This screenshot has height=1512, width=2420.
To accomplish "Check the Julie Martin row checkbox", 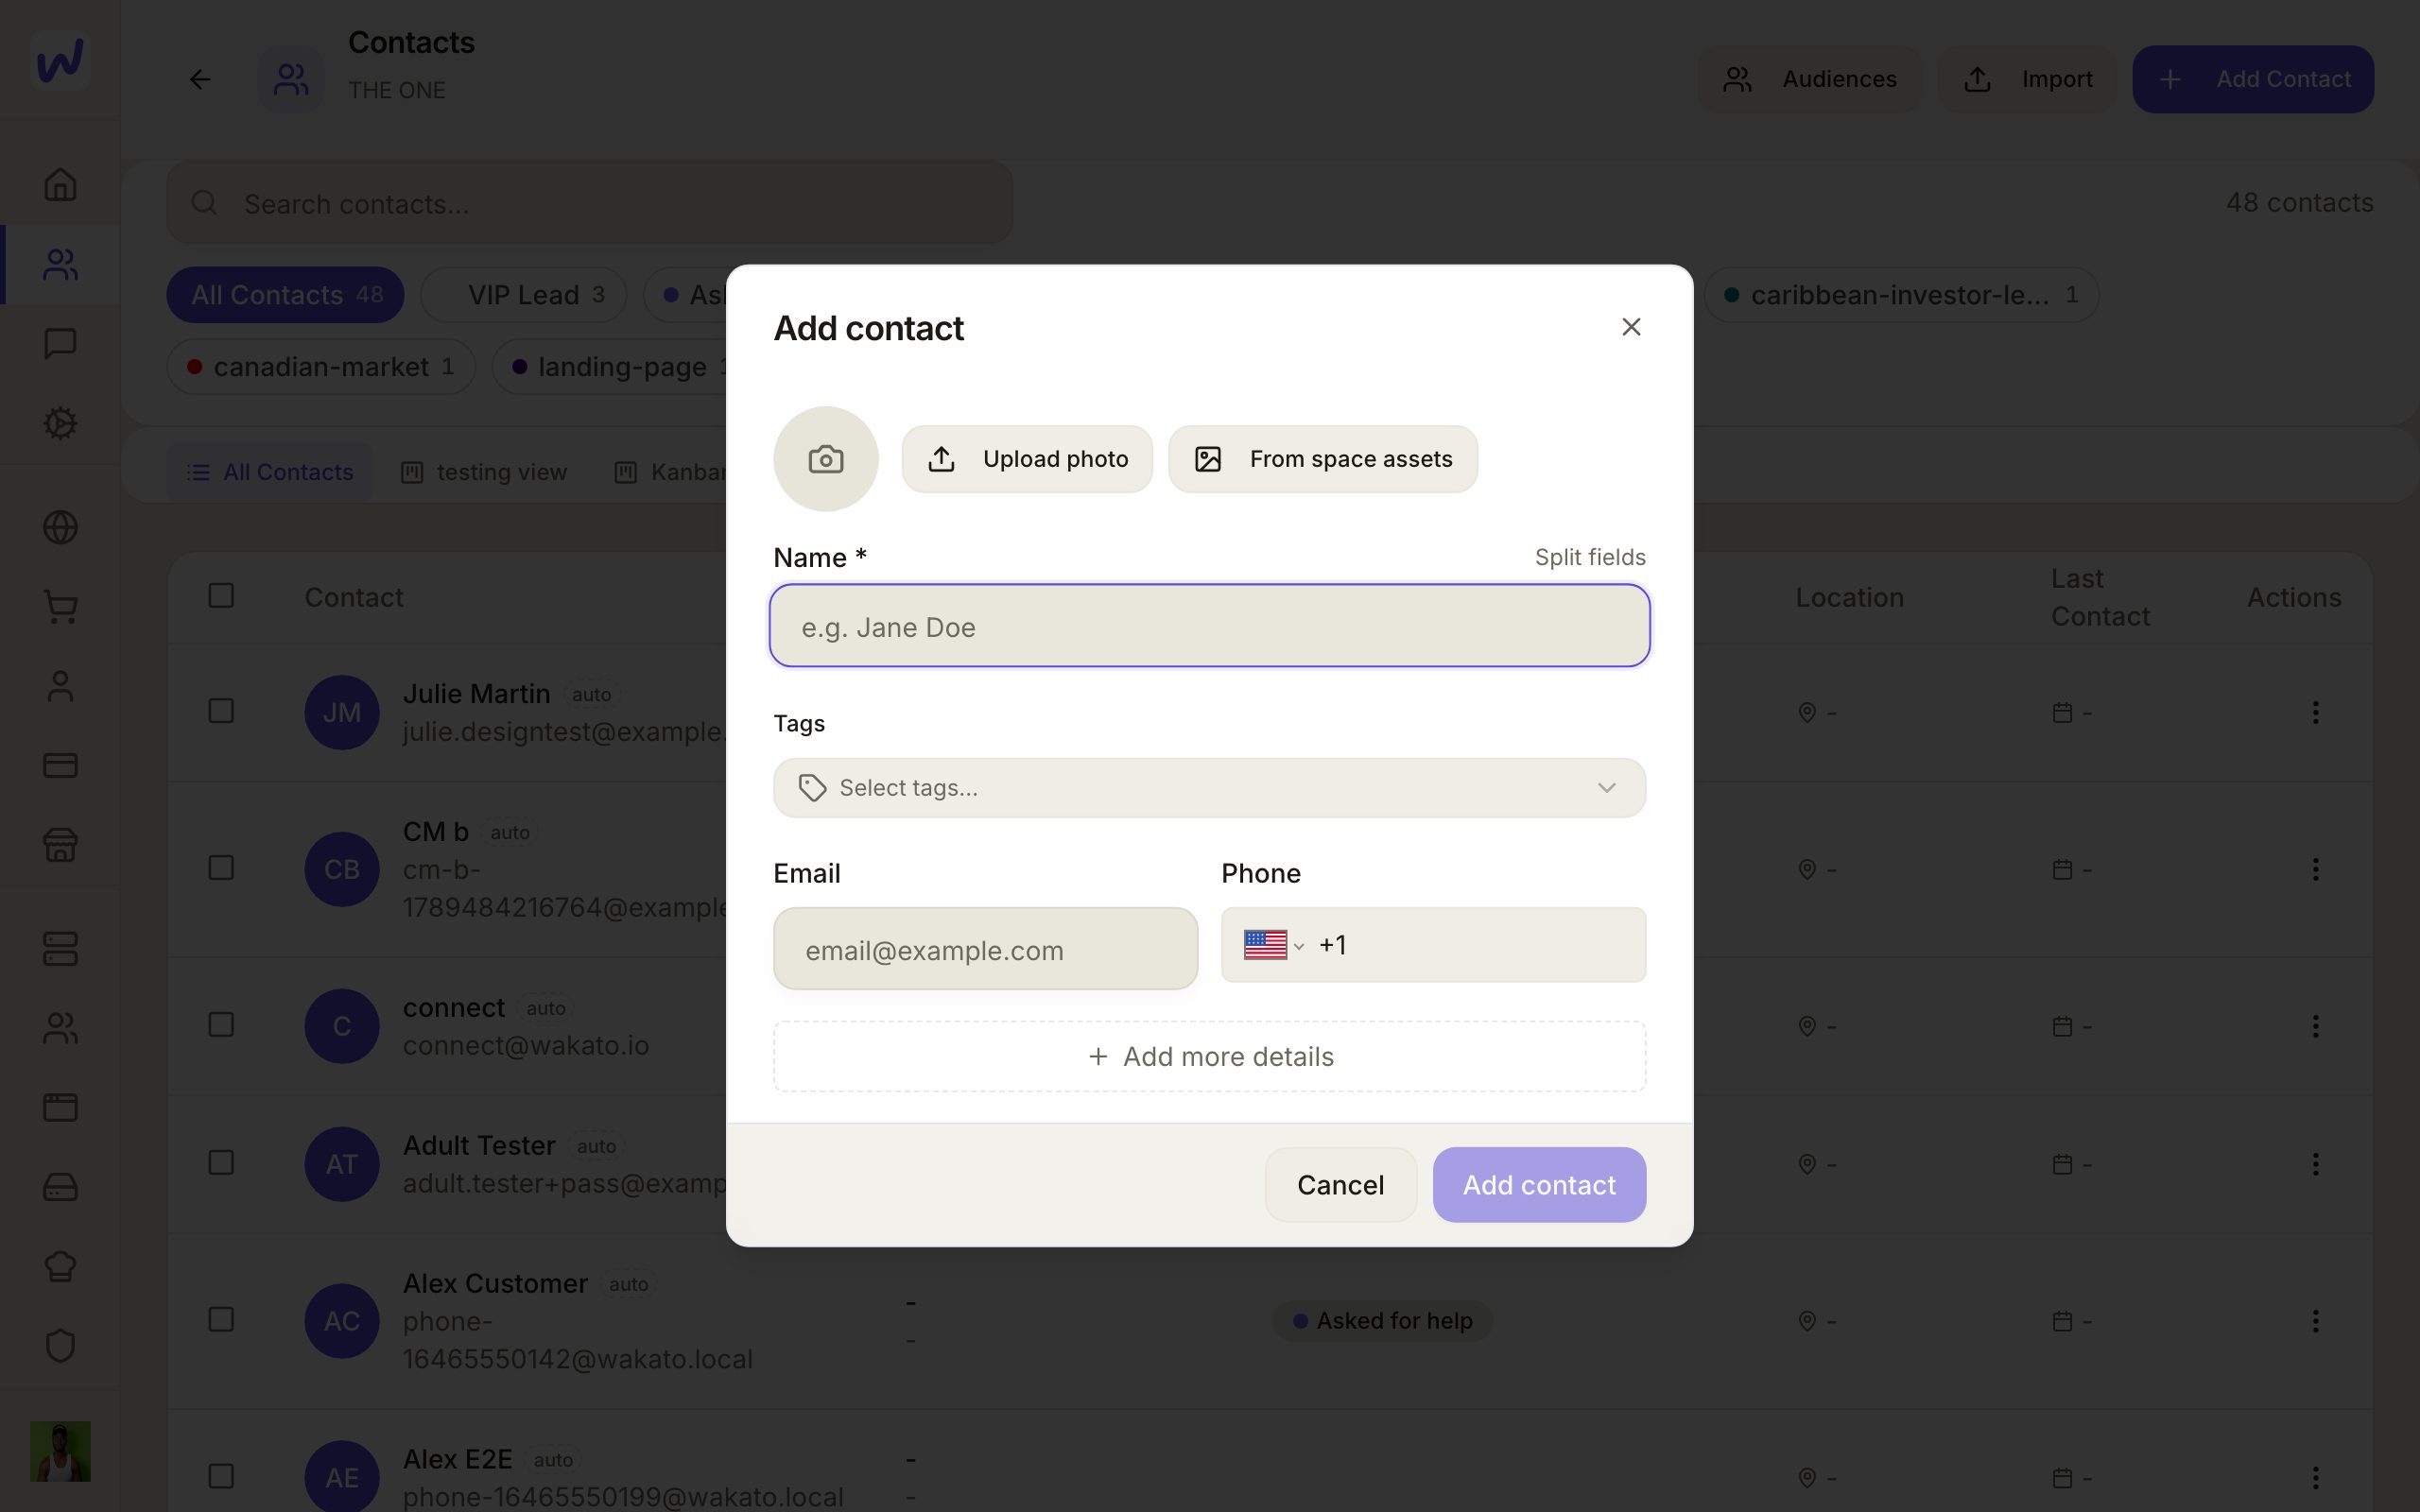I will 221,711.
